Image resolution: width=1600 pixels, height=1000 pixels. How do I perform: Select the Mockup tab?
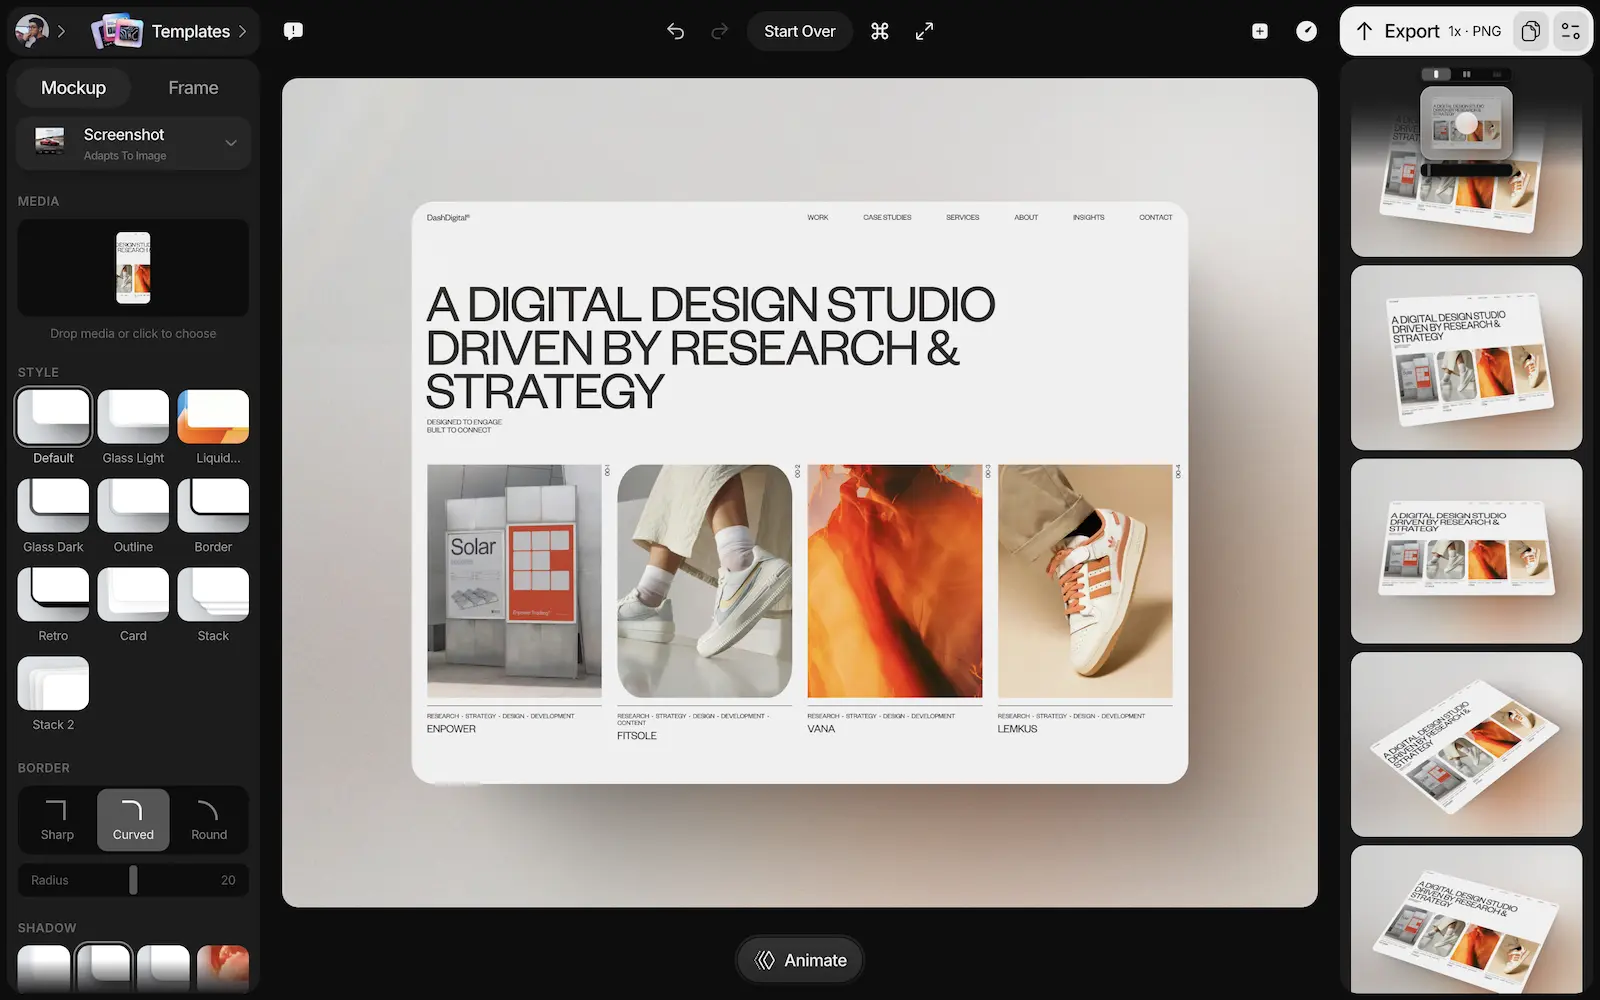tap(72, 87)
